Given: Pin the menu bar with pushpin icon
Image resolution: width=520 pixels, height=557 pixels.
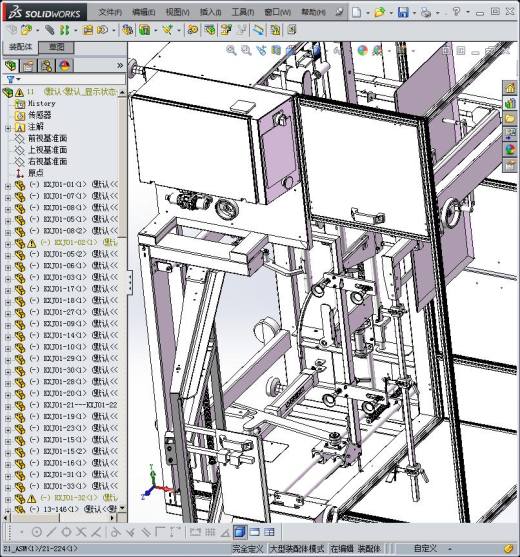Looking at the screenshot, I should (x=339, y=12).
